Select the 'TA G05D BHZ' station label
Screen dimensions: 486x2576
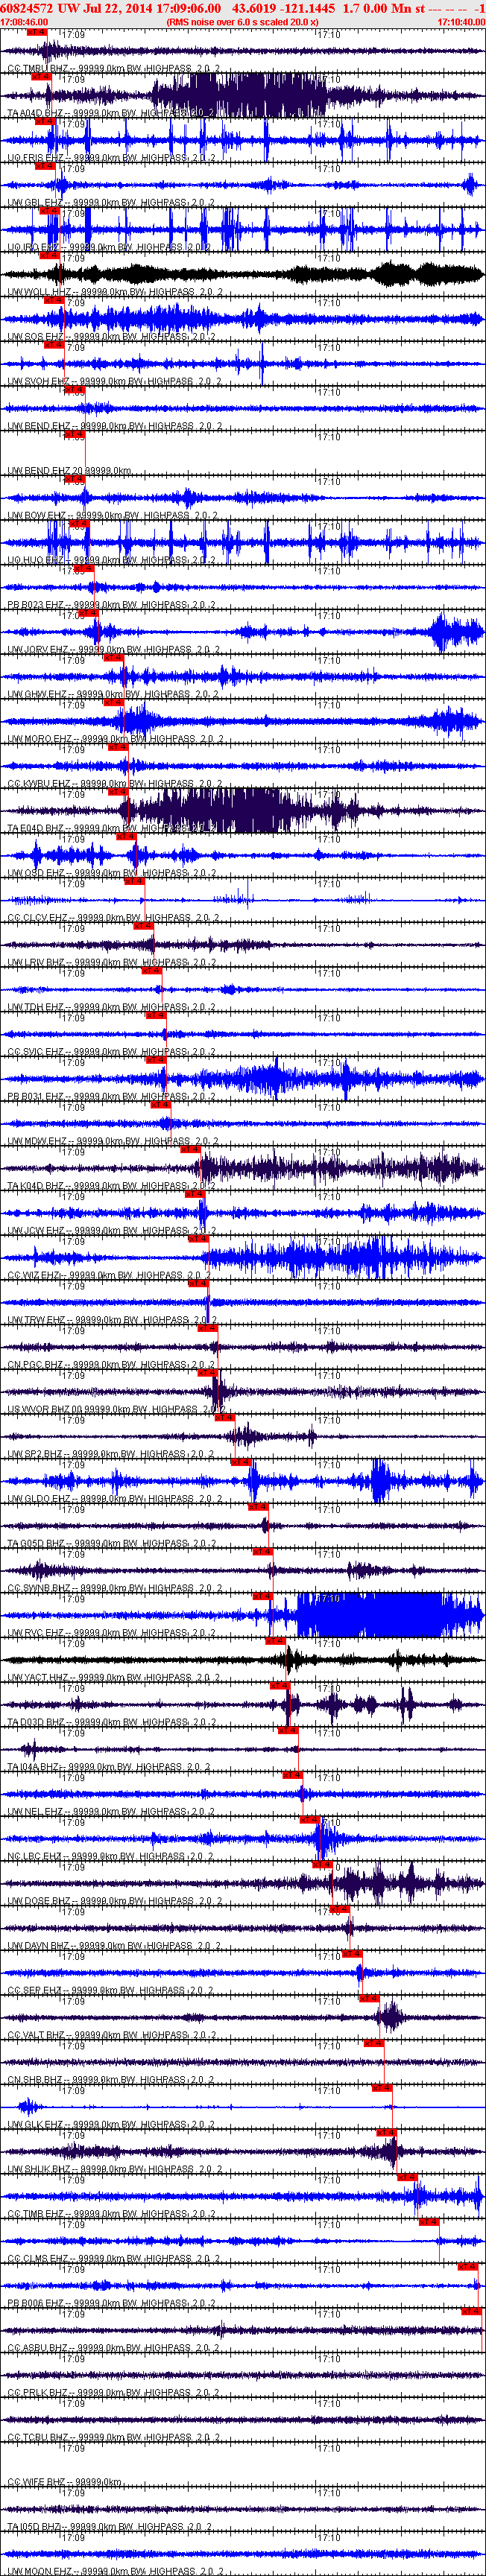tap(36, 1543)
